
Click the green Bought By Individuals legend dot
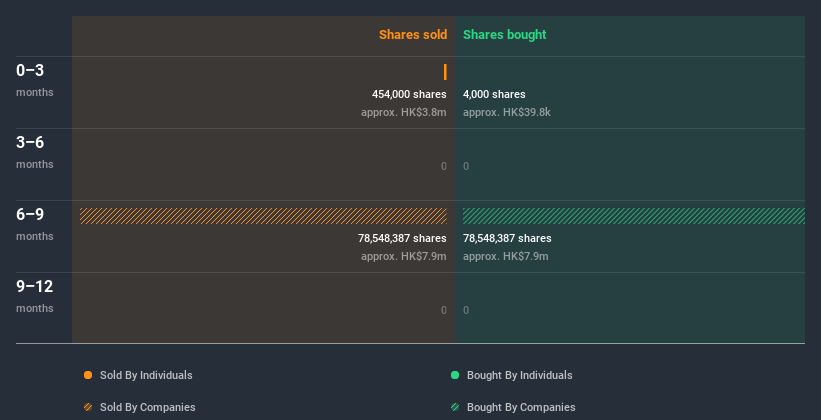click(455, 375)
